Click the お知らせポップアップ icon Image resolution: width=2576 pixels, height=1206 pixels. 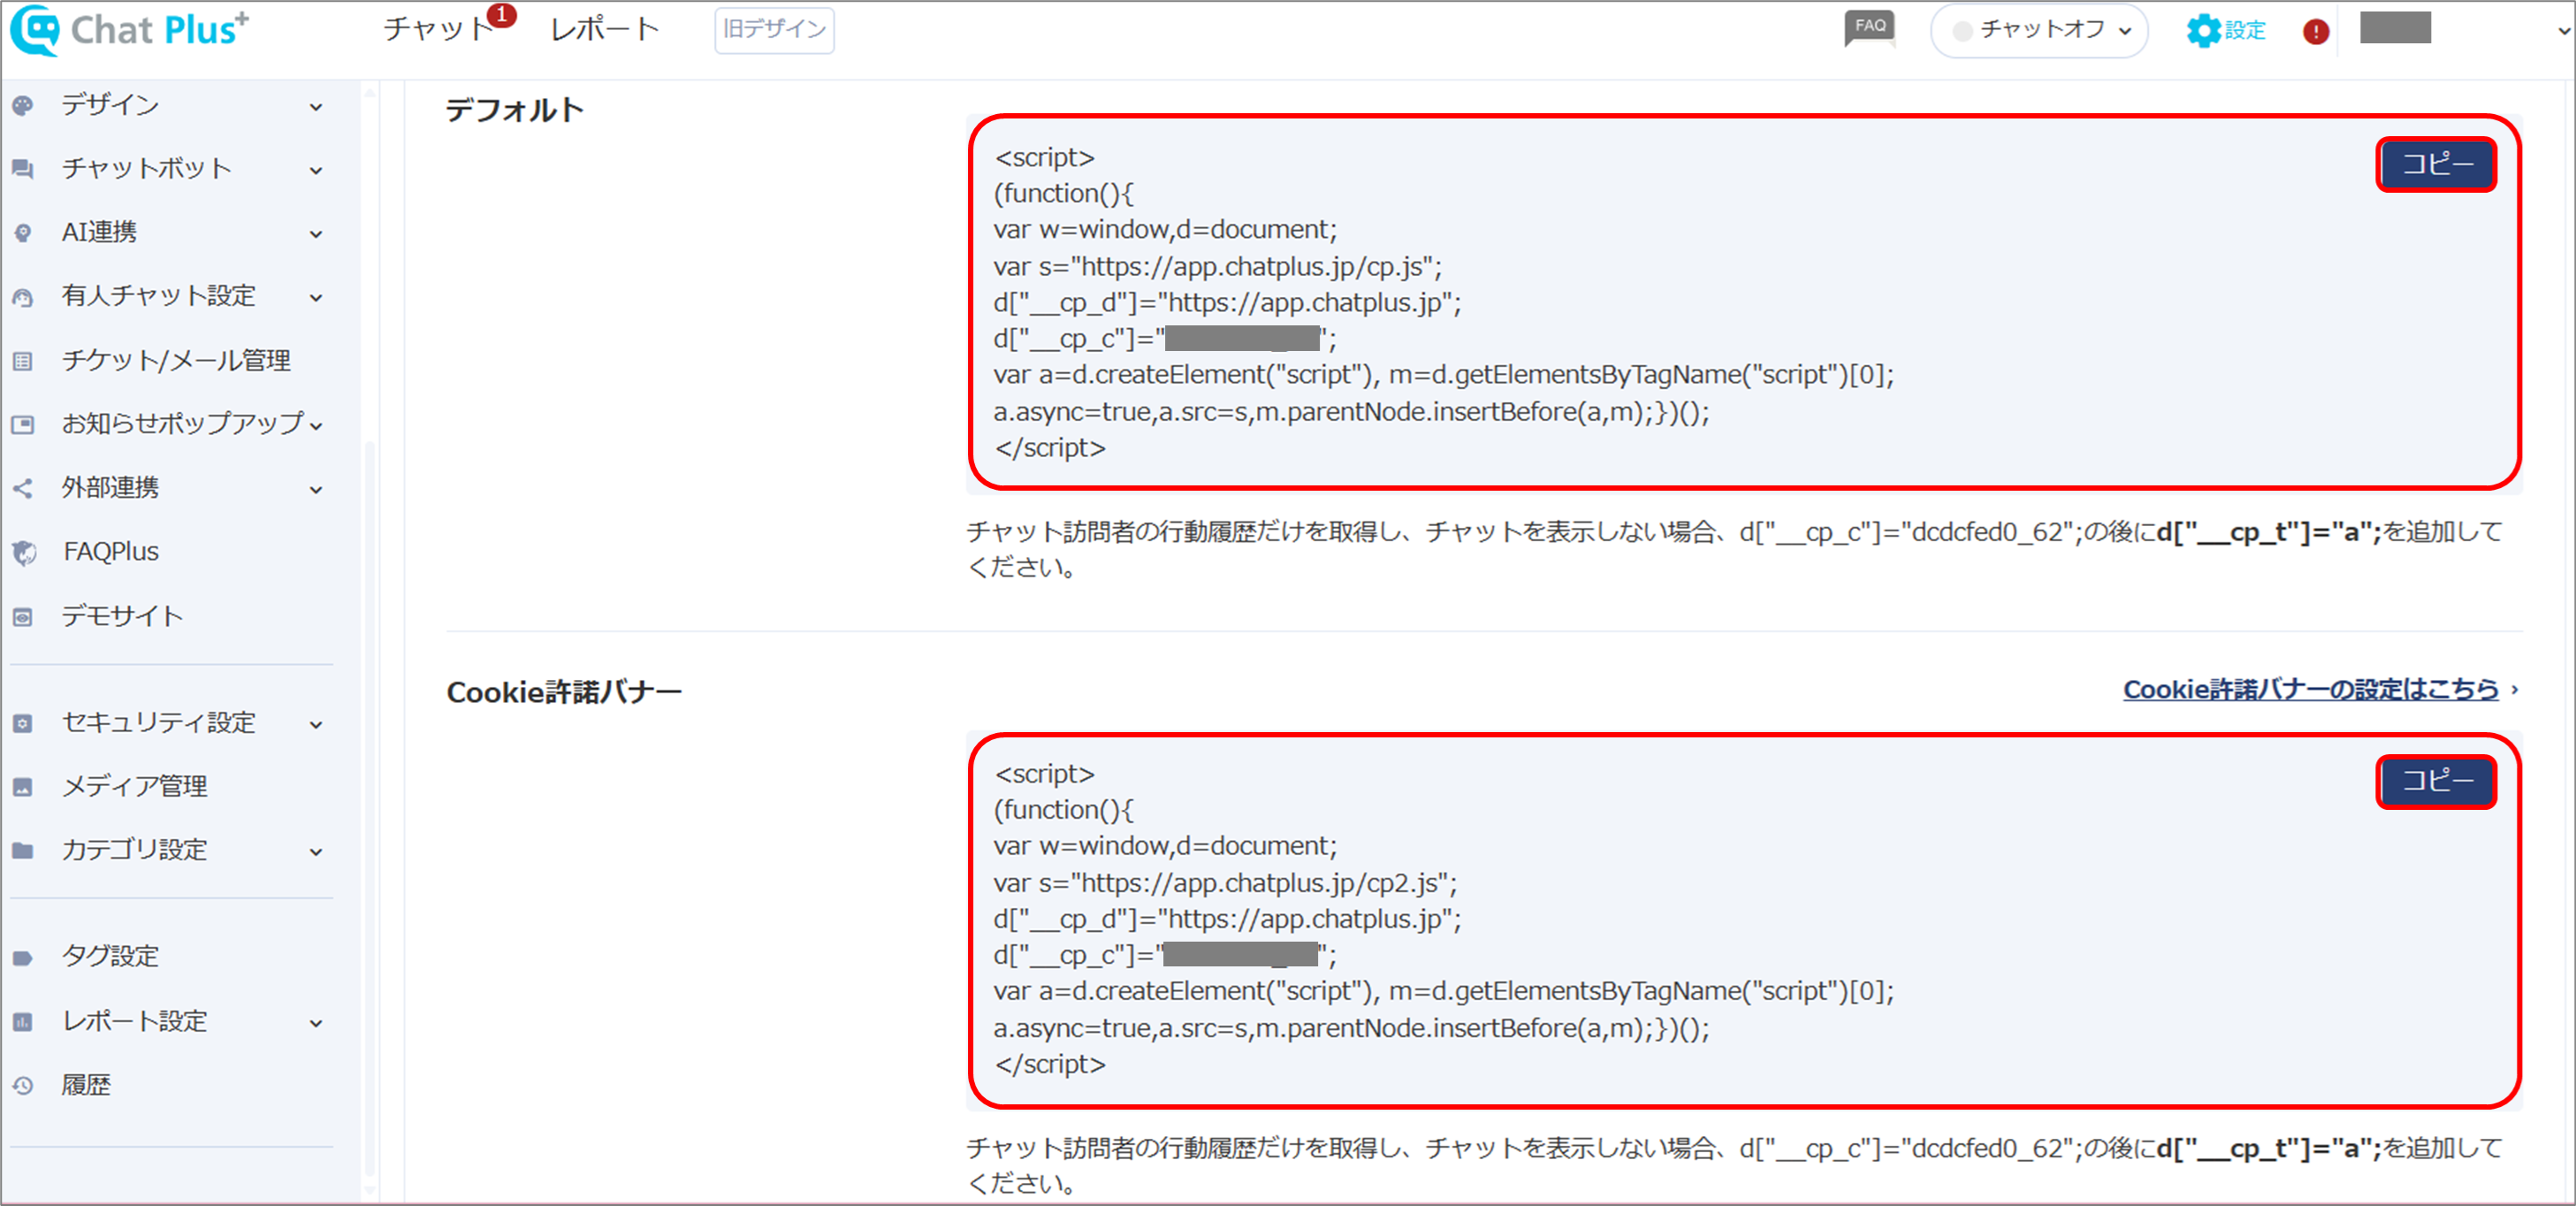(23, 425)
